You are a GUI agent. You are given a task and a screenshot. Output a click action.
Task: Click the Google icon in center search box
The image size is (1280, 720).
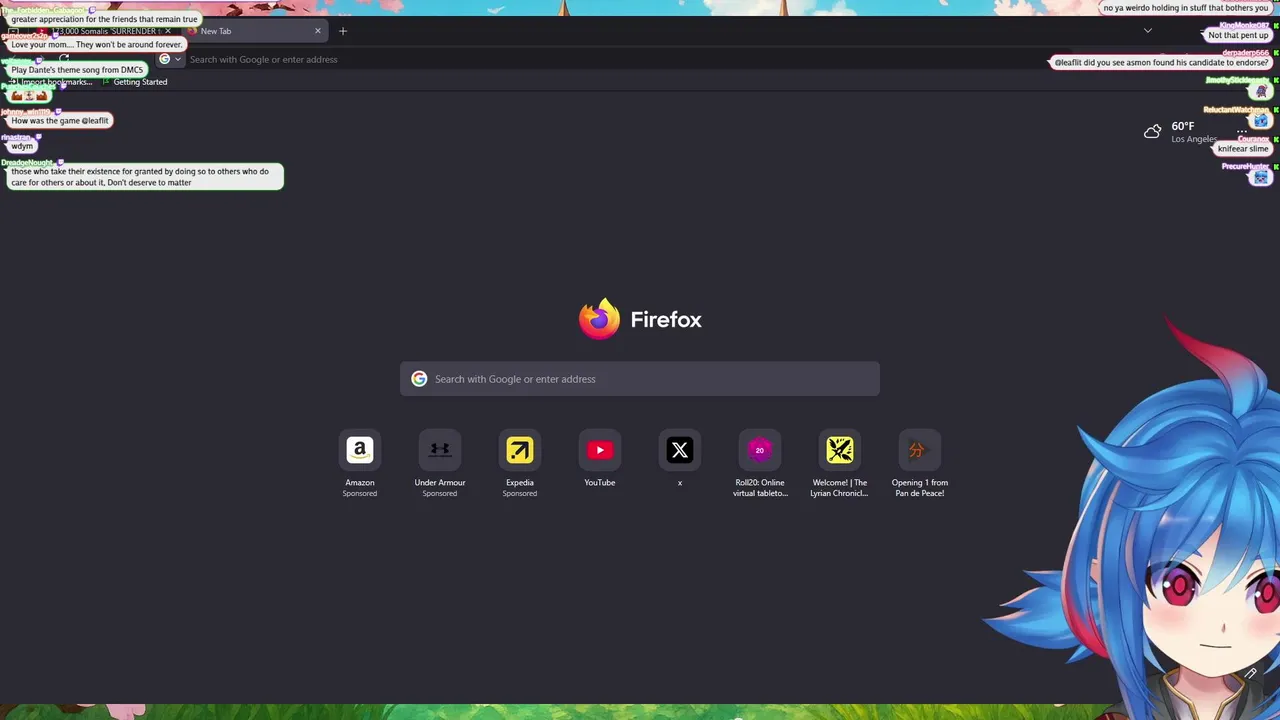tap(419, 379)
